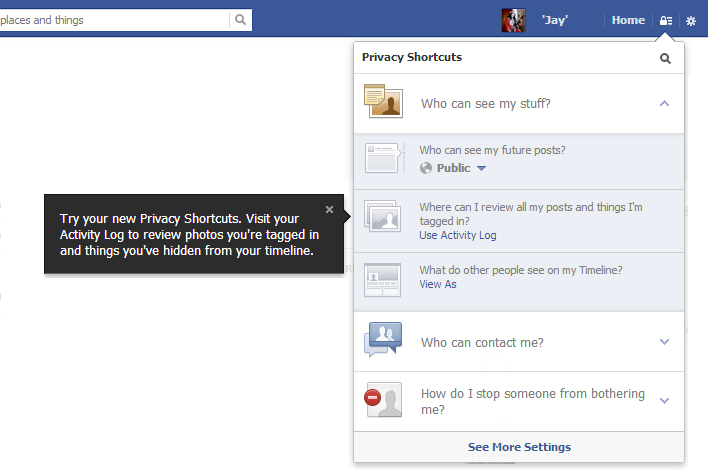Click the search magnifier in Privacy Shortcuts

[x=666, y=59]
